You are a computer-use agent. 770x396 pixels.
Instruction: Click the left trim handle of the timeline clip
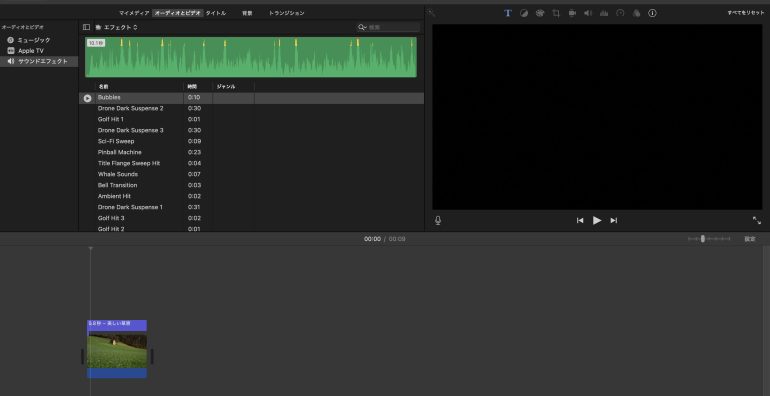coord(83,357)
